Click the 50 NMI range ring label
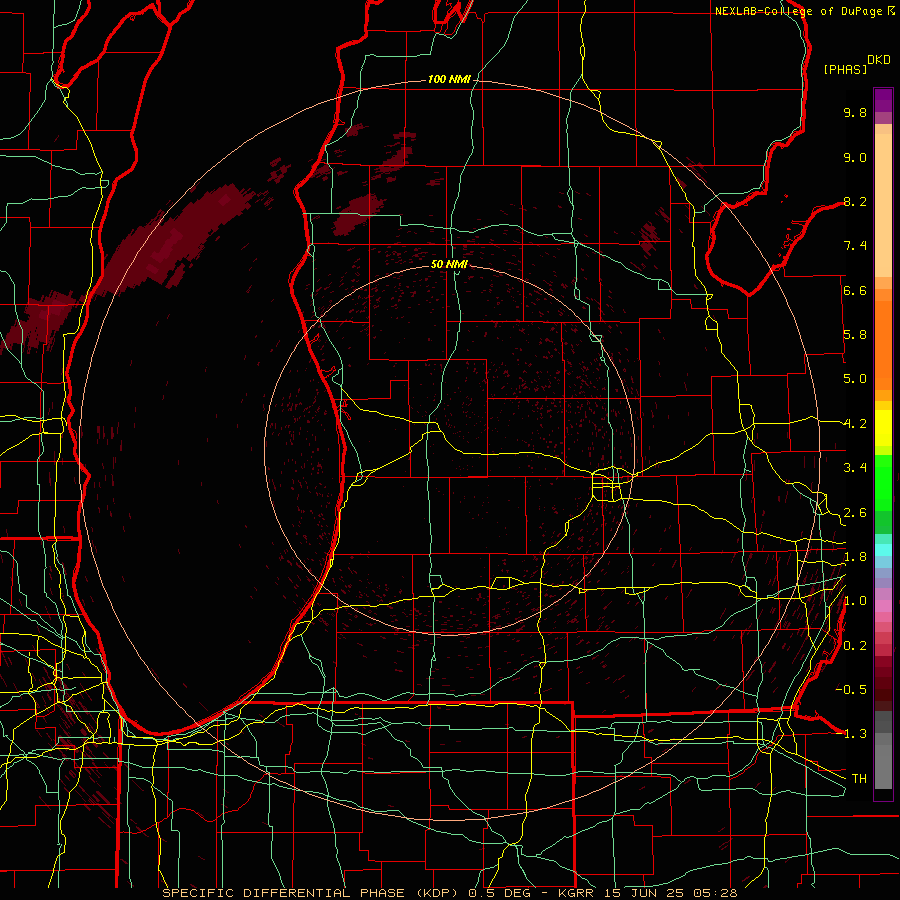This screenshot has height=900, width=900. click(449, 264)
